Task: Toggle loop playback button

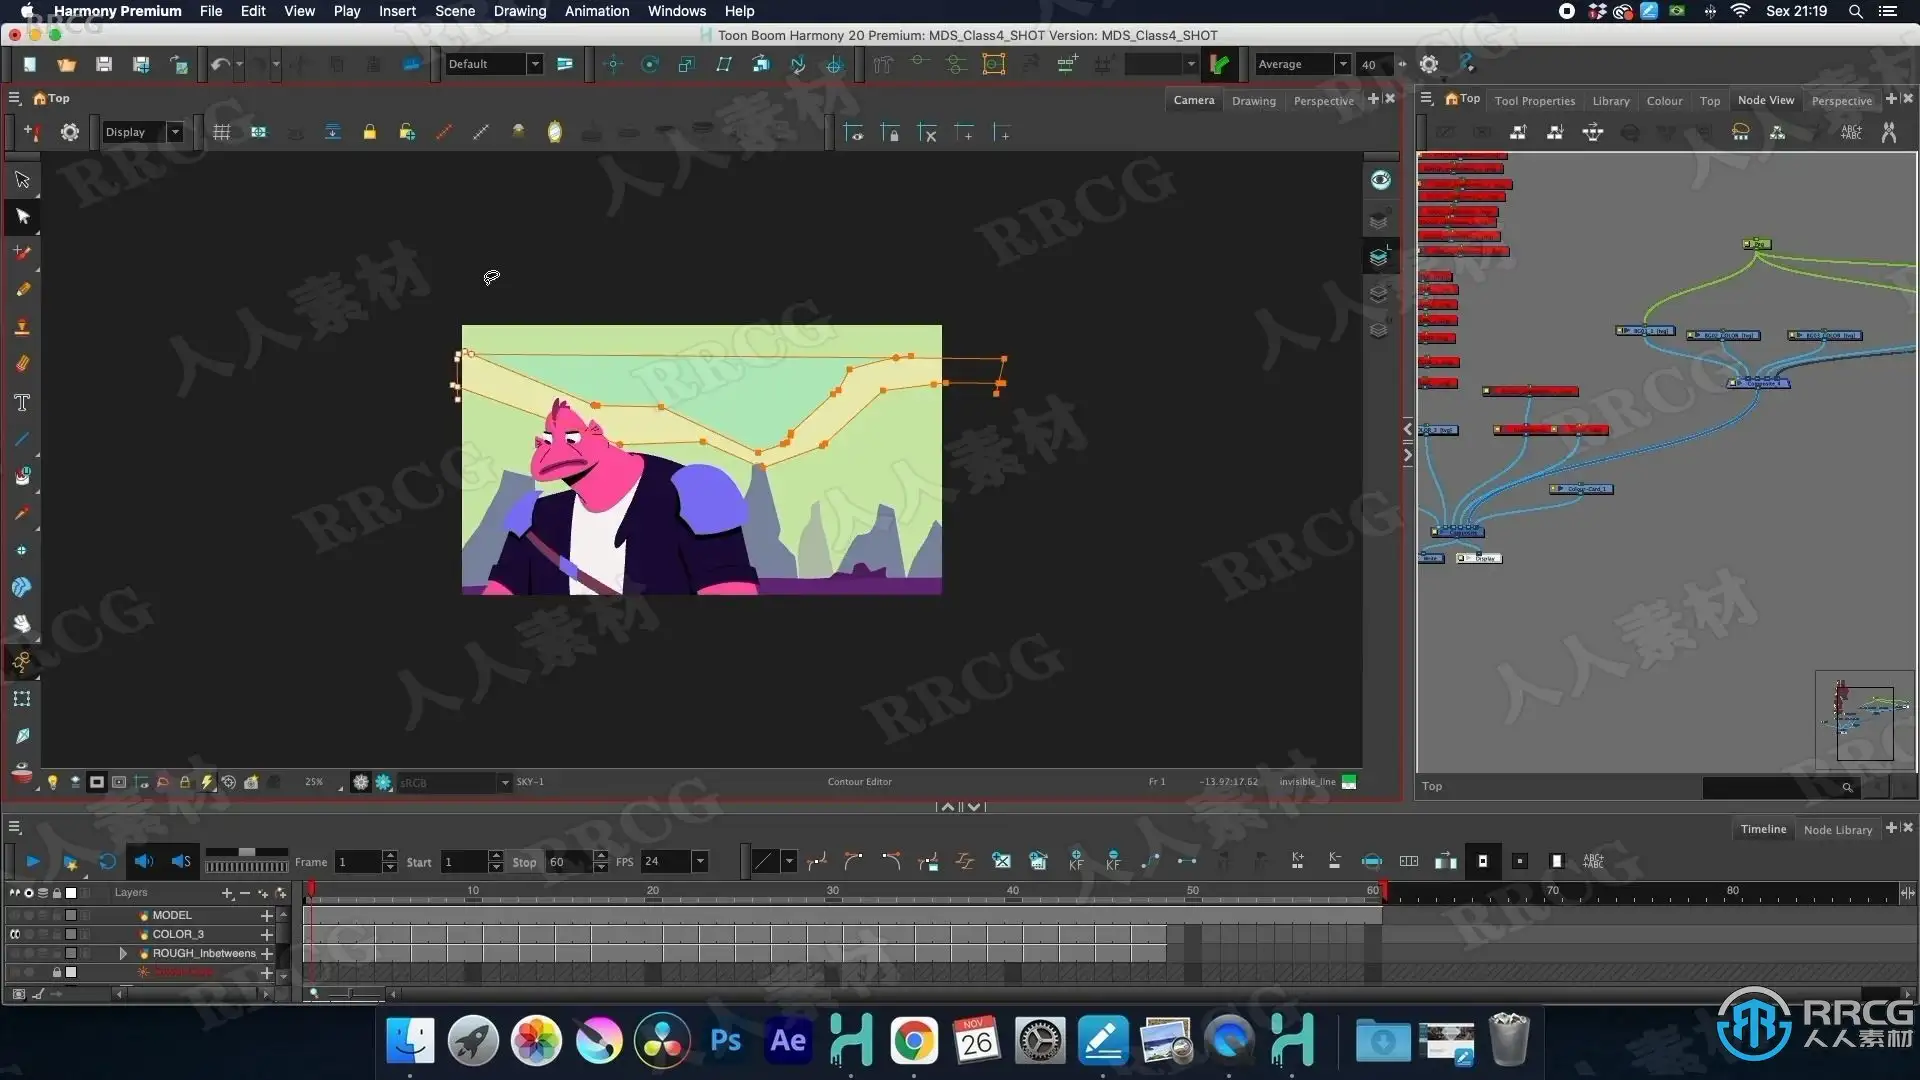Action: [x=107, y=861]
